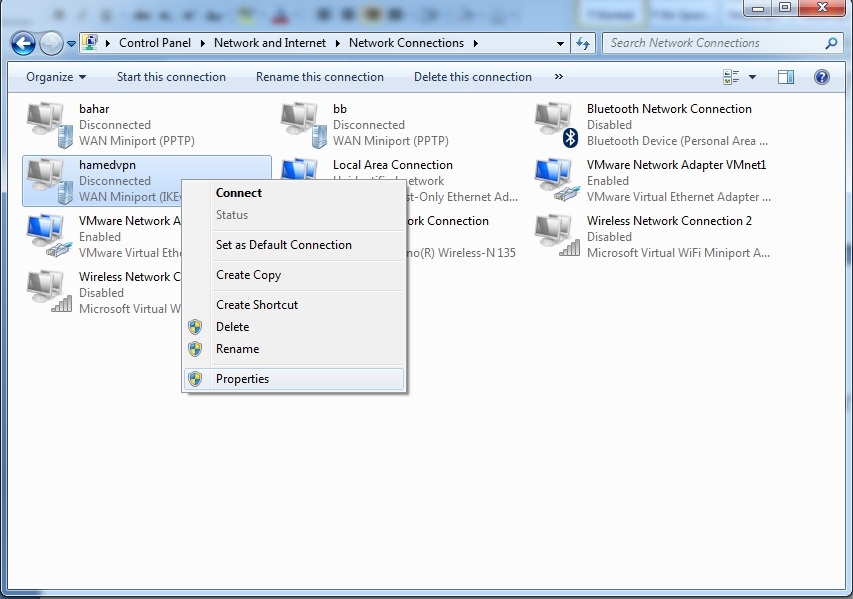The height and width of the screenshot is (599, 853).
Task: Select the bb connection icon
Action: point(304,125)
